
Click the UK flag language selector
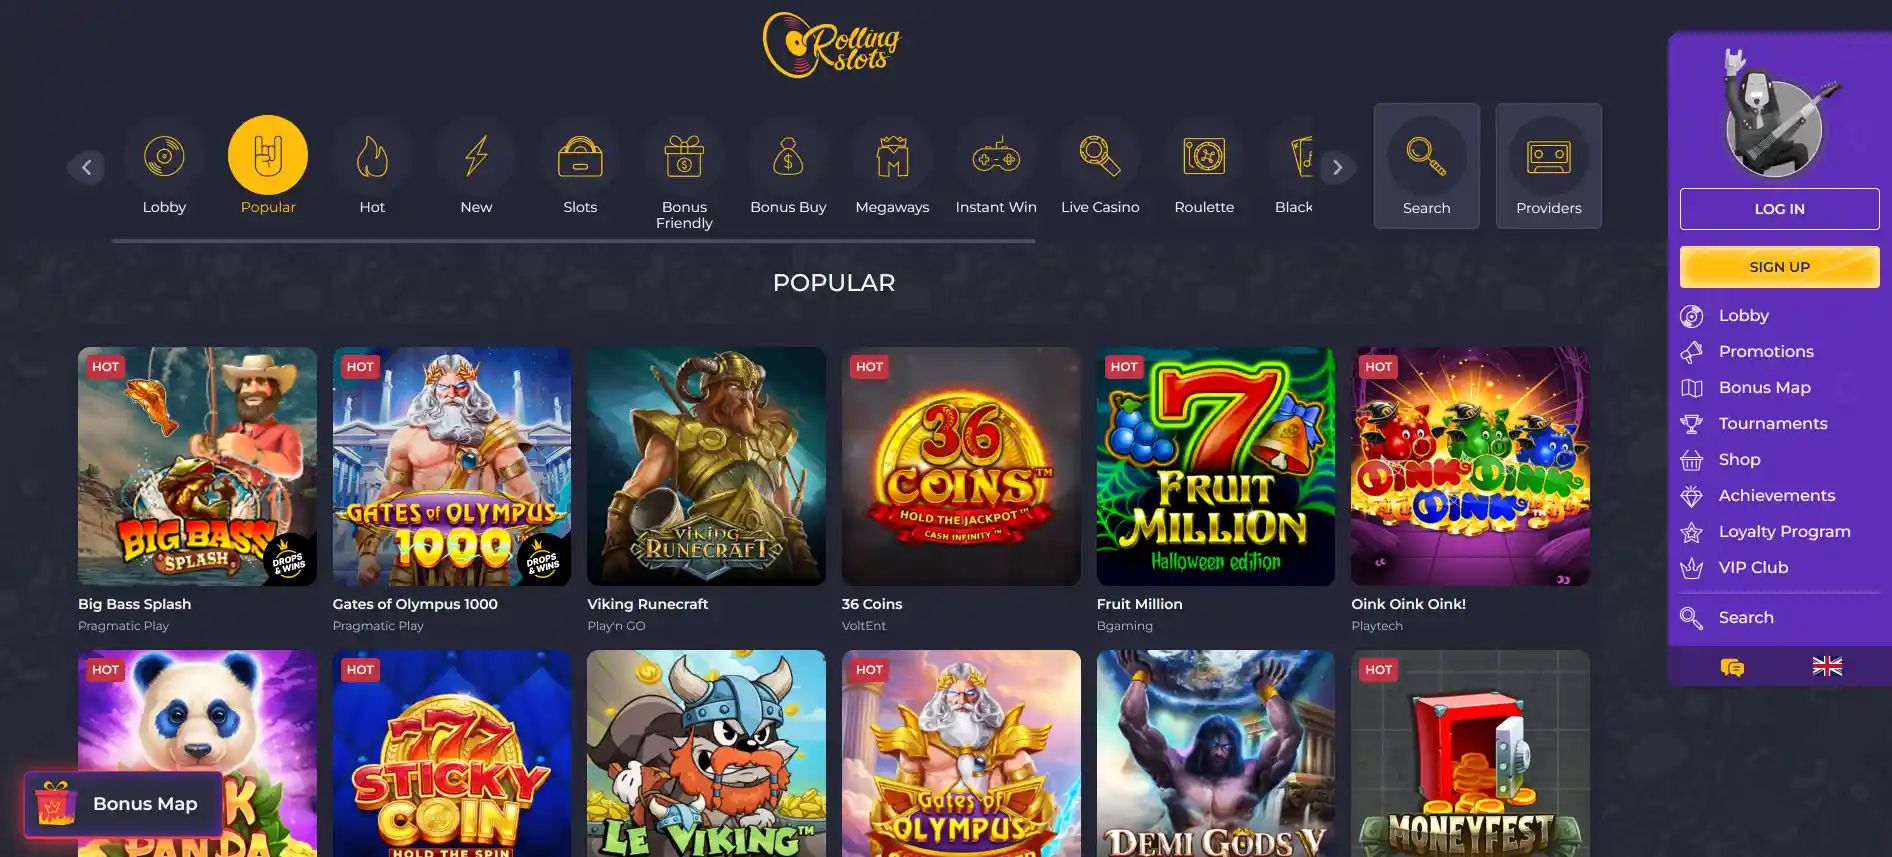click(x=1827, y=666)
